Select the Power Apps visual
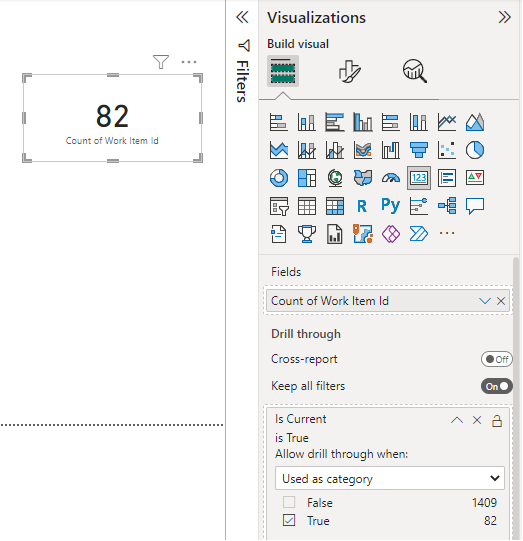 tap(391, 234)
